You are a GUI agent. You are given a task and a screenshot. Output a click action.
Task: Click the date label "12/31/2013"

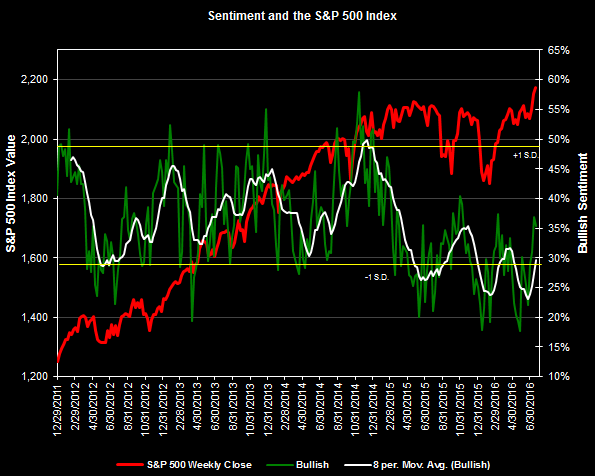268,411
